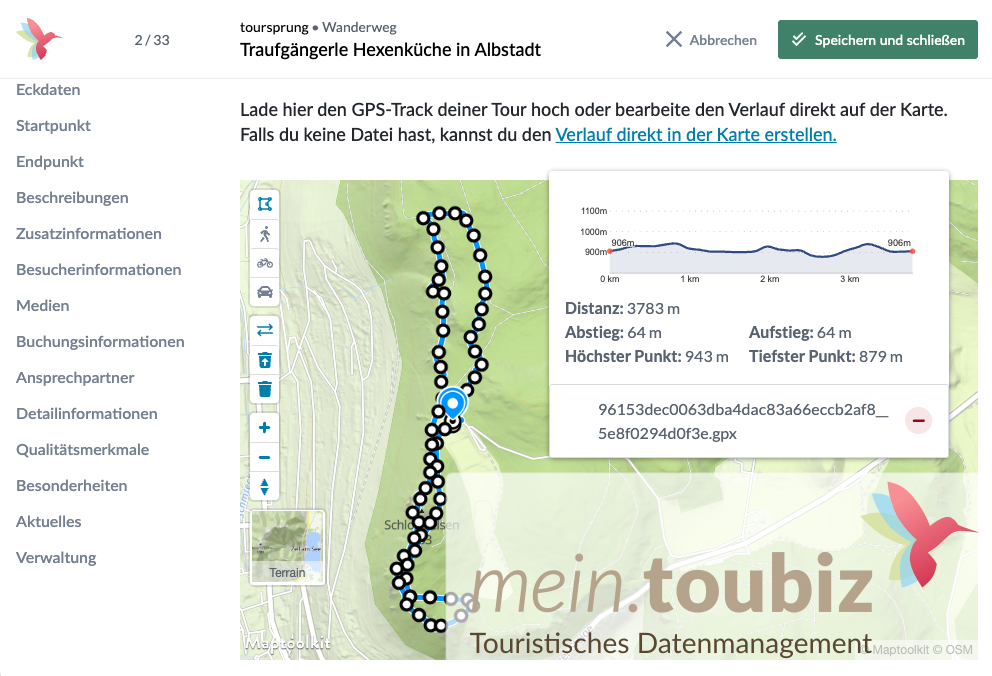Switch map layer via Terrain thumbnail
Screen dimensions: 992x676
tap(287, 547)
